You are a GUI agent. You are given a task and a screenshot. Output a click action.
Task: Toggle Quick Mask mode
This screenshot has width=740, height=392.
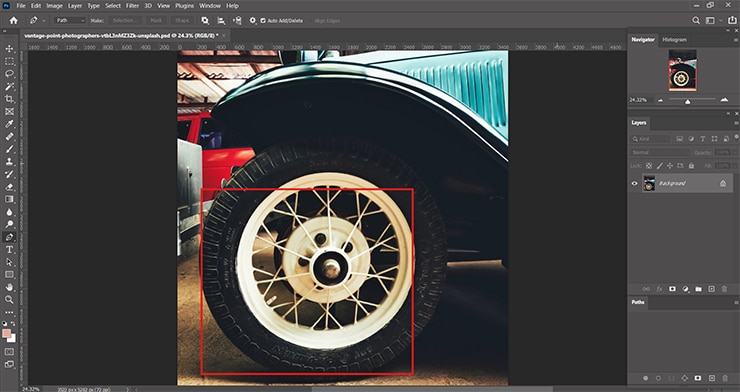[9, 351]
